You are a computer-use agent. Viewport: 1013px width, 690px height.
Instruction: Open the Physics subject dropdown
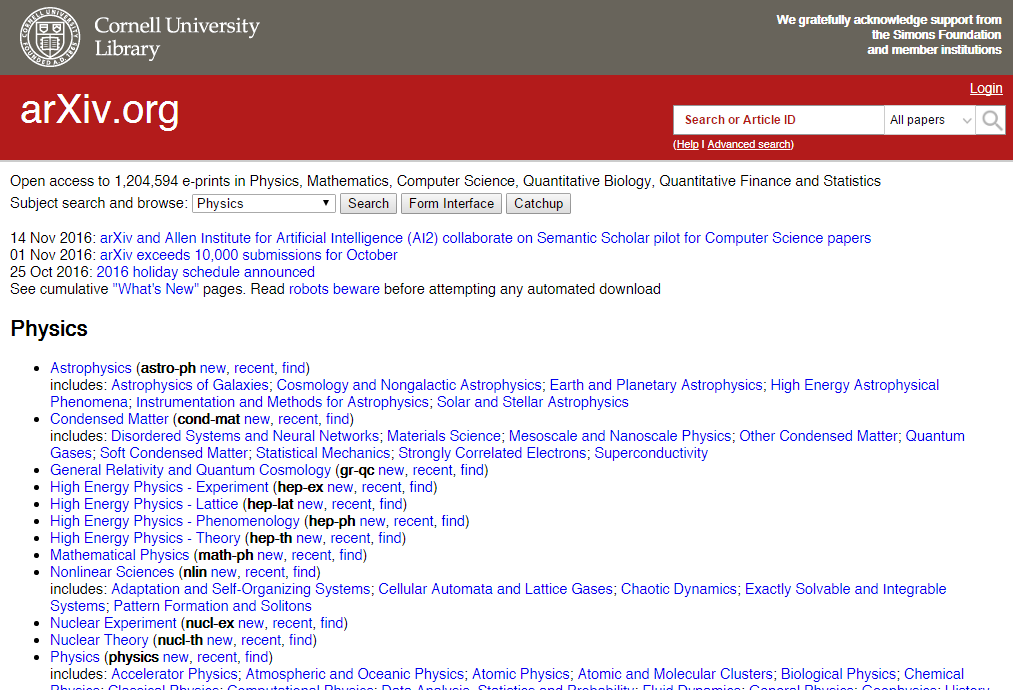pos(264,204)
